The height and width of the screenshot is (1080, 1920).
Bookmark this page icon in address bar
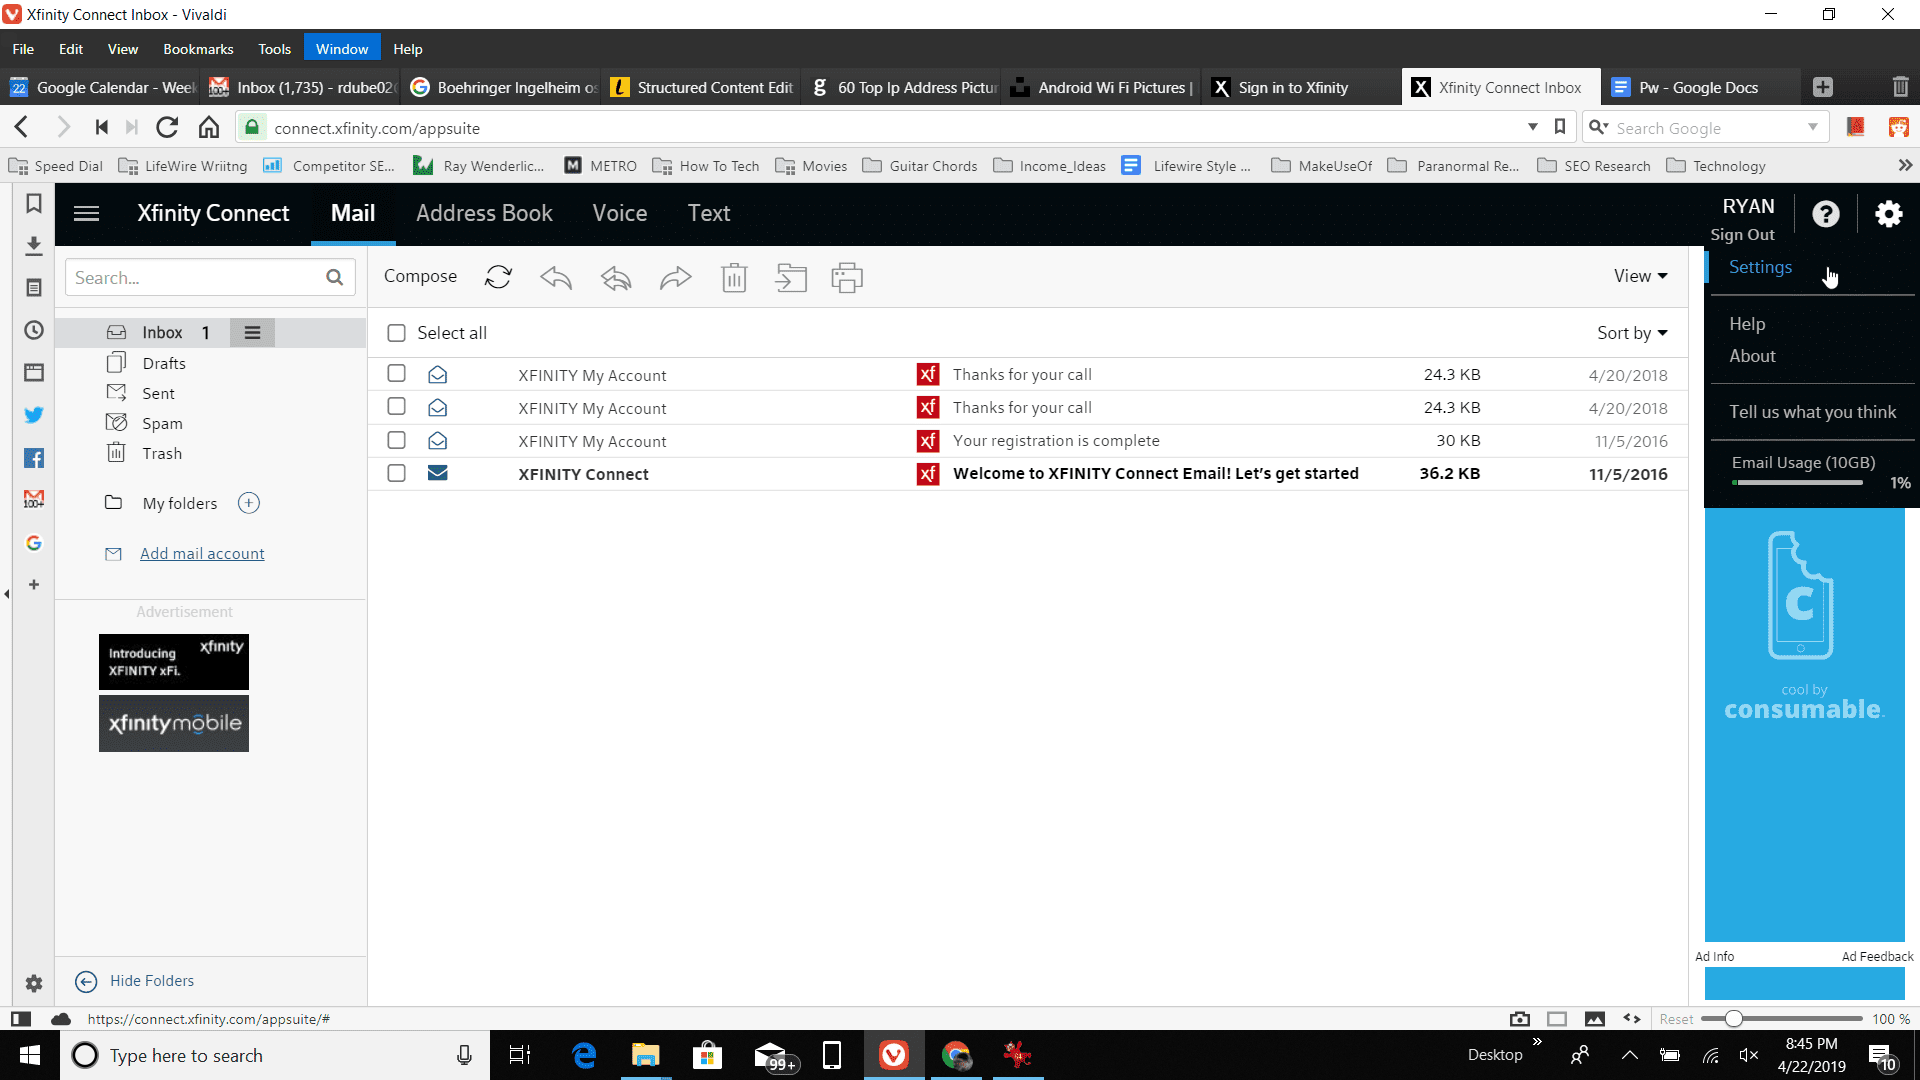[1560, 127]
